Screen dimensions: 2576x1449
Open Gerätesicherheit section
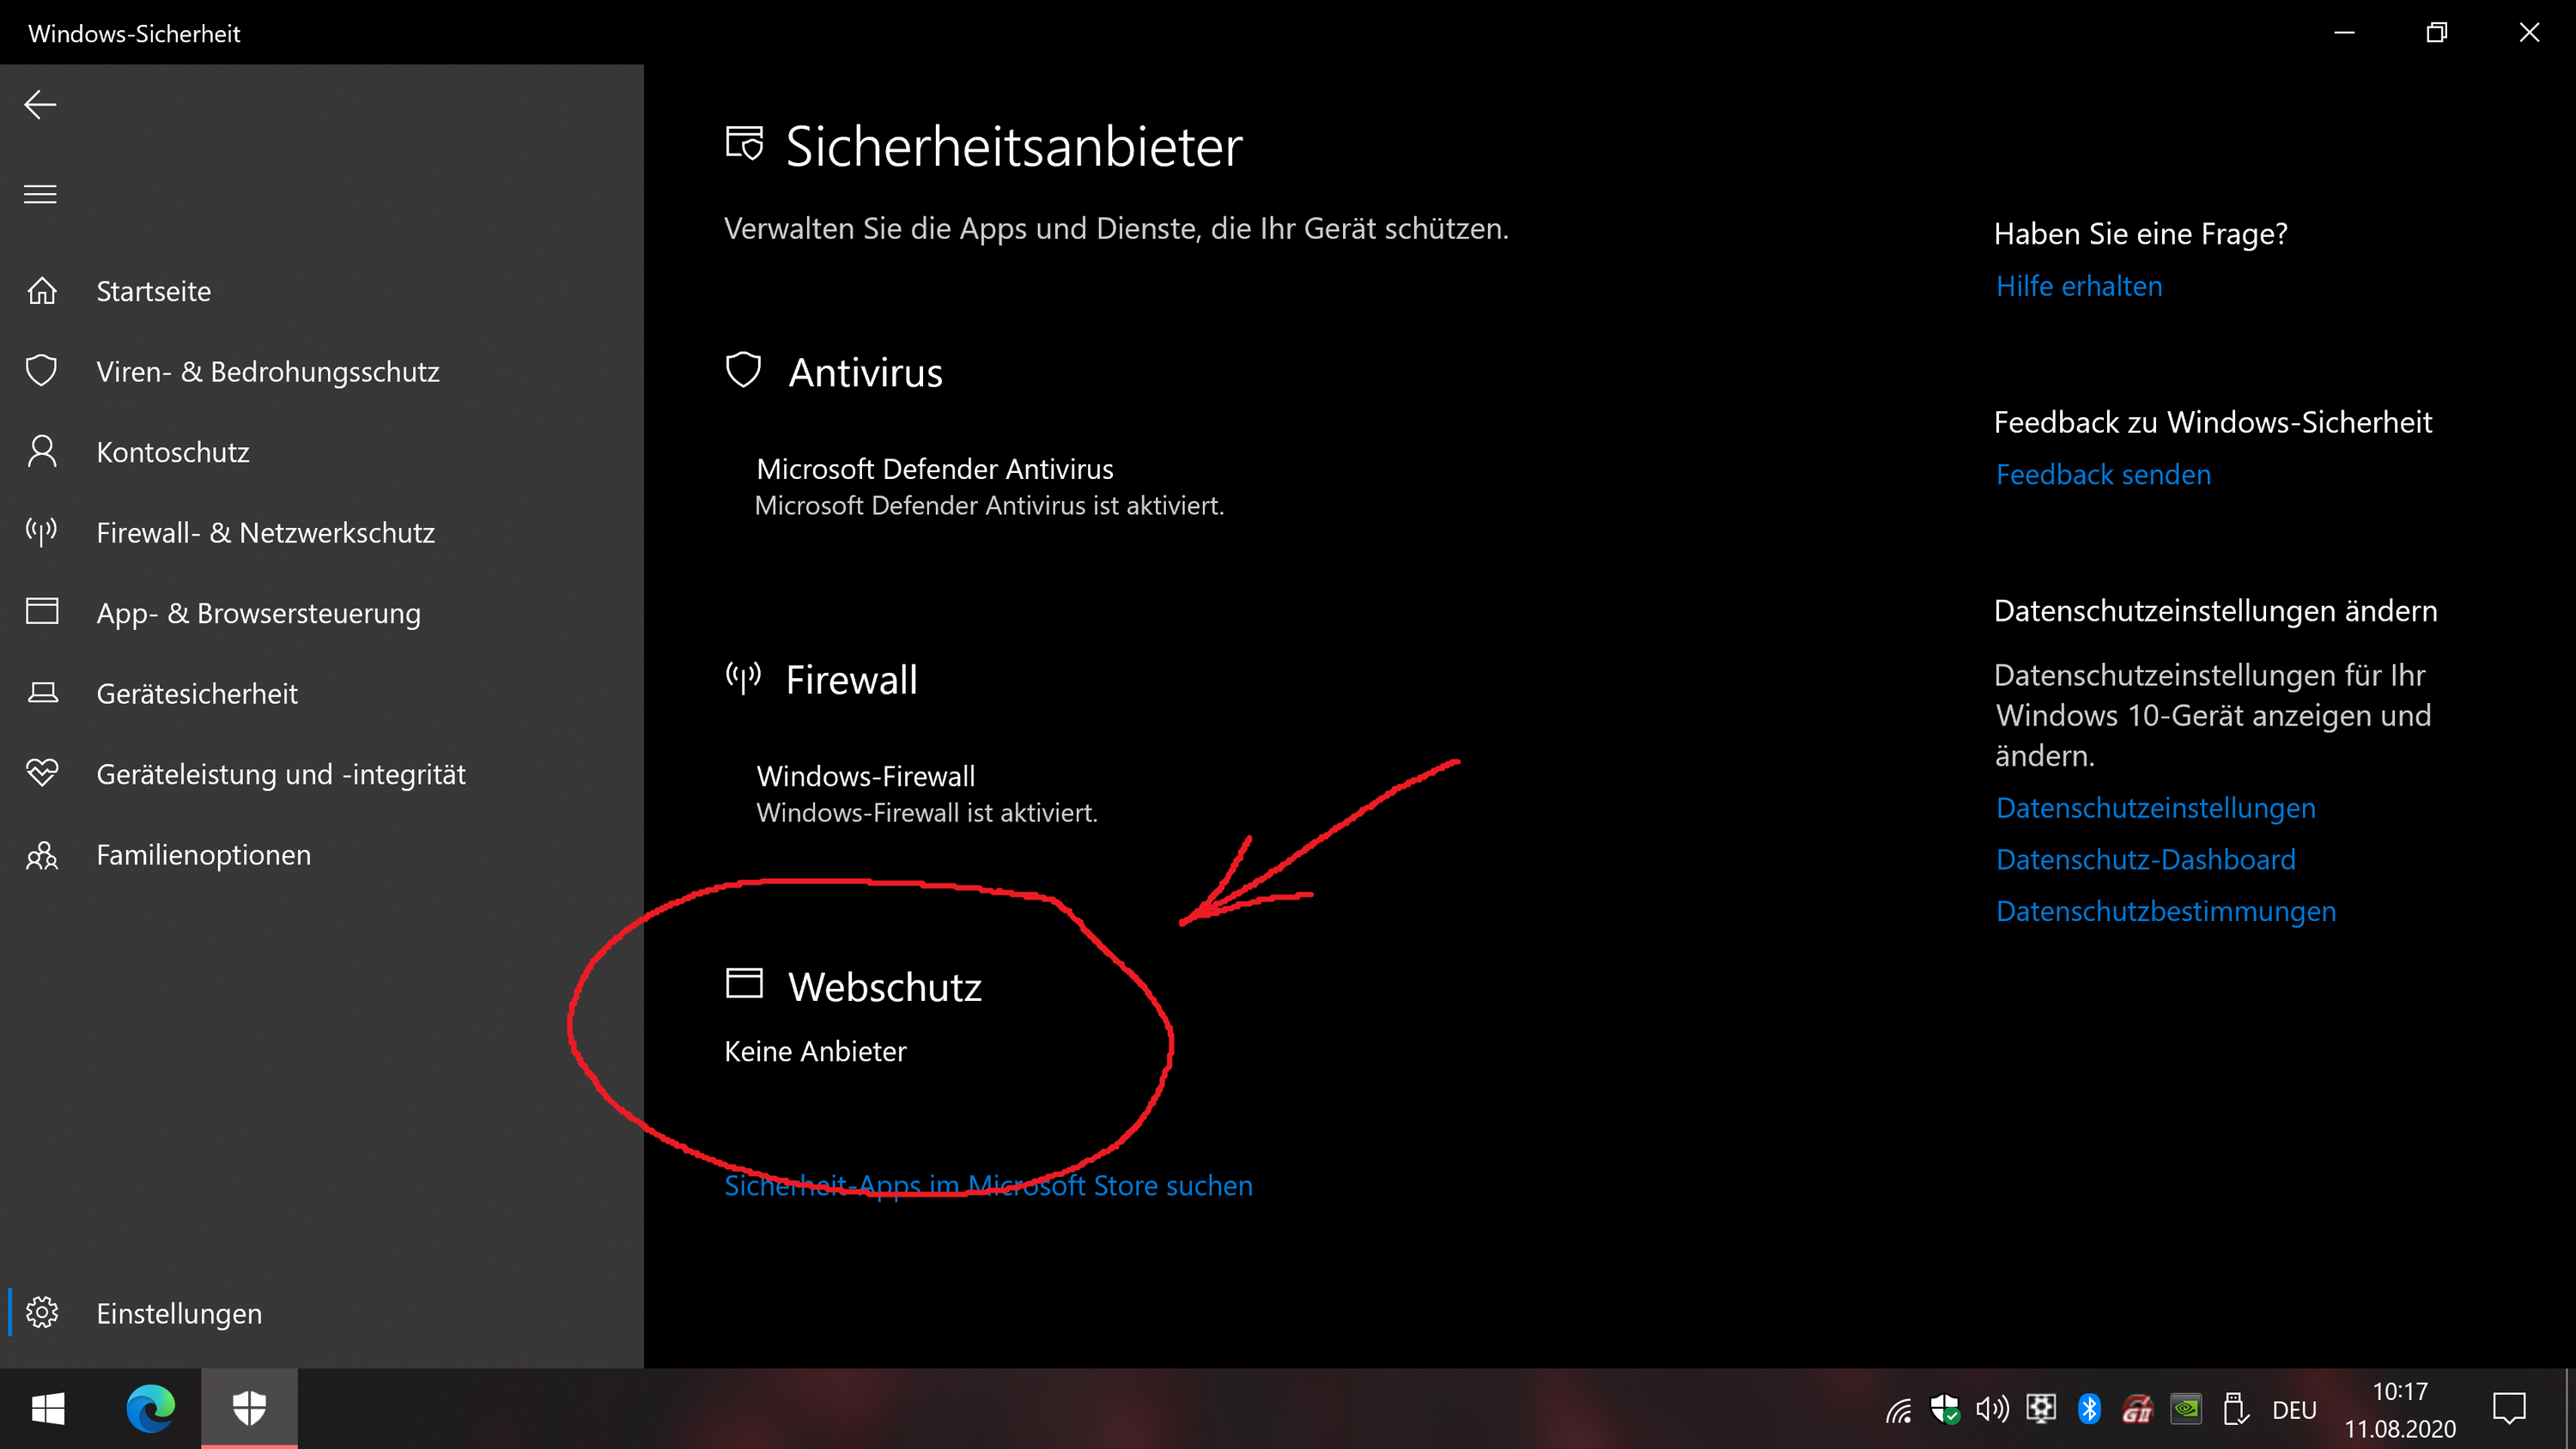coord(322,693)
